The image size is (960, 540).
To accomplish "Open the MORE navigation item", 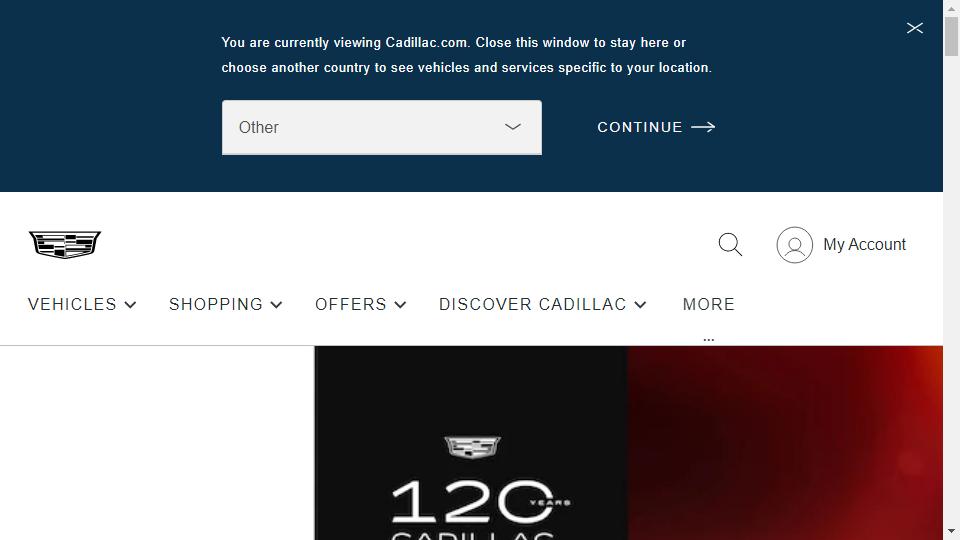I will 708,304.
